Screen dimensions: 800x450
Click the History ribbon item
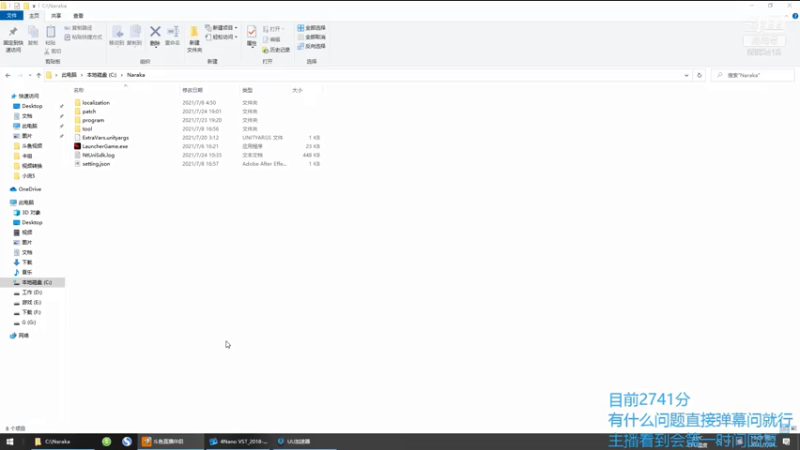pyautogui.click(x=276, y=49)
